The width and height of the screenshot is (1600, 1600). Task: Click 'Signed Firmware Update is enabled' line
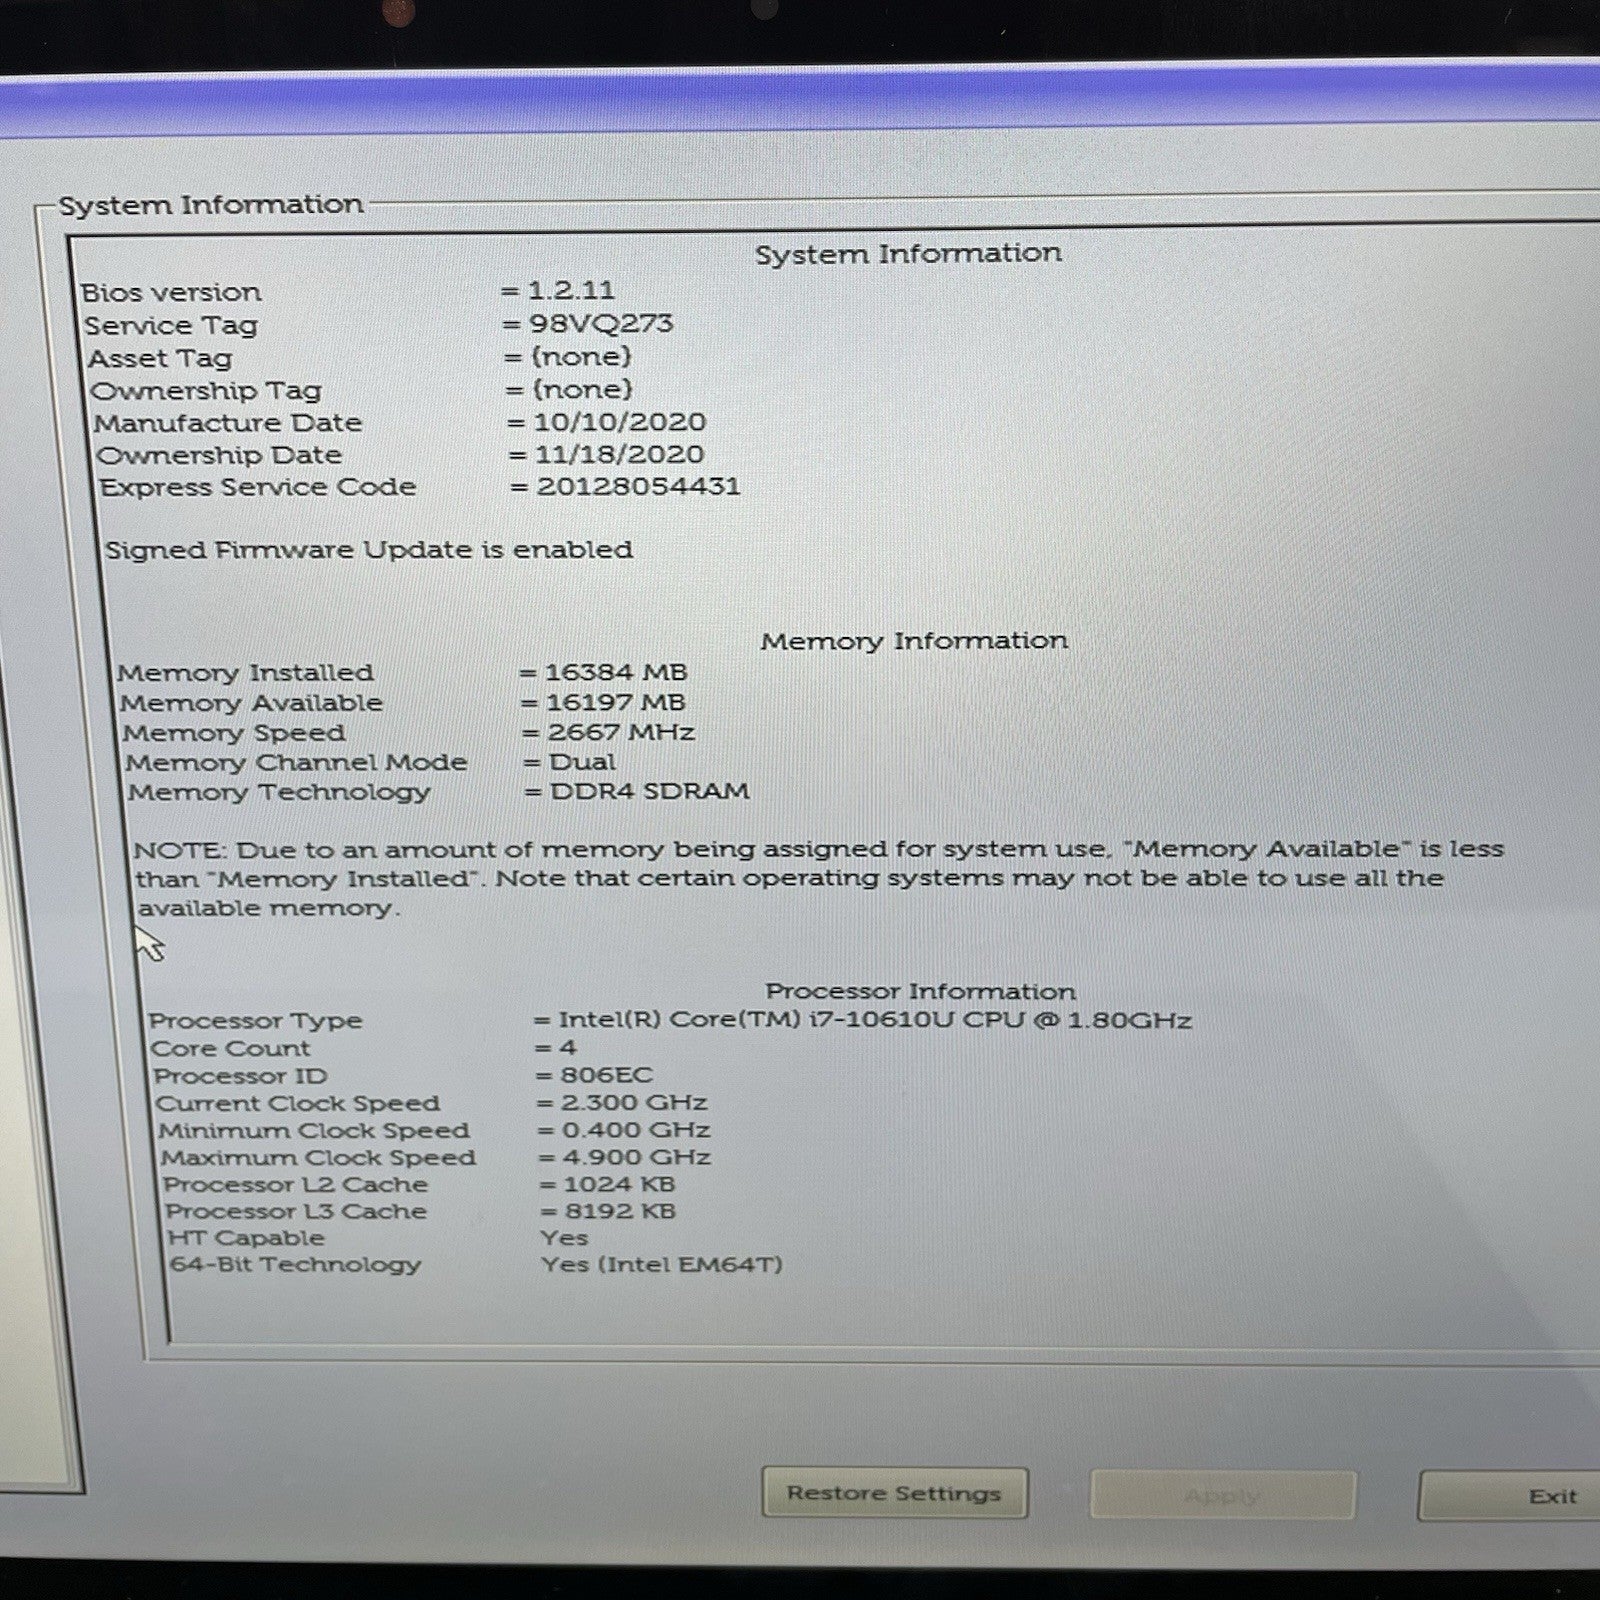click(x=369, y=550)
